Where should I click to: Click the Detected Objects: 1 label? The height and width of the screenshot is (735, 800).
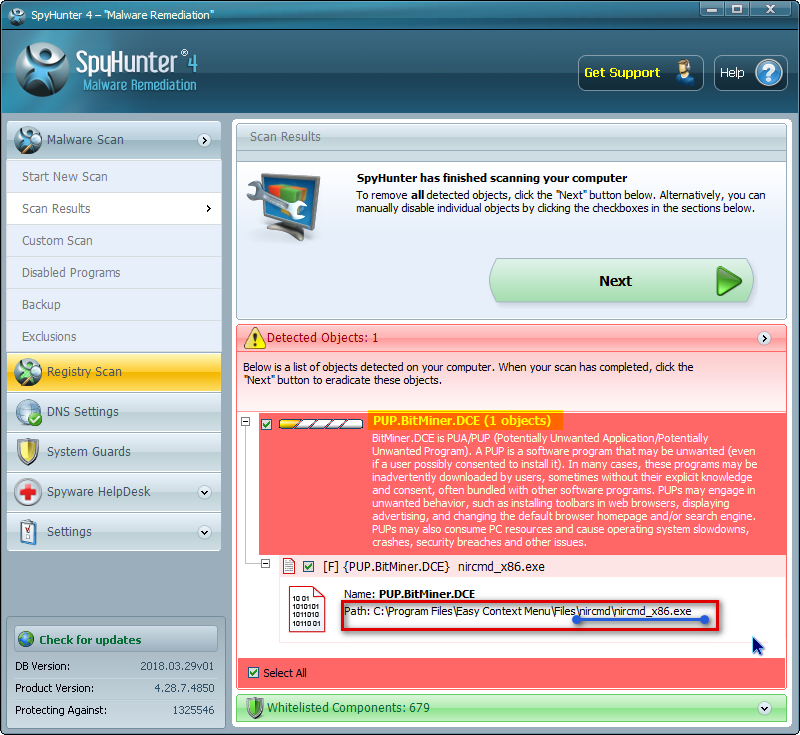point(322,338)
